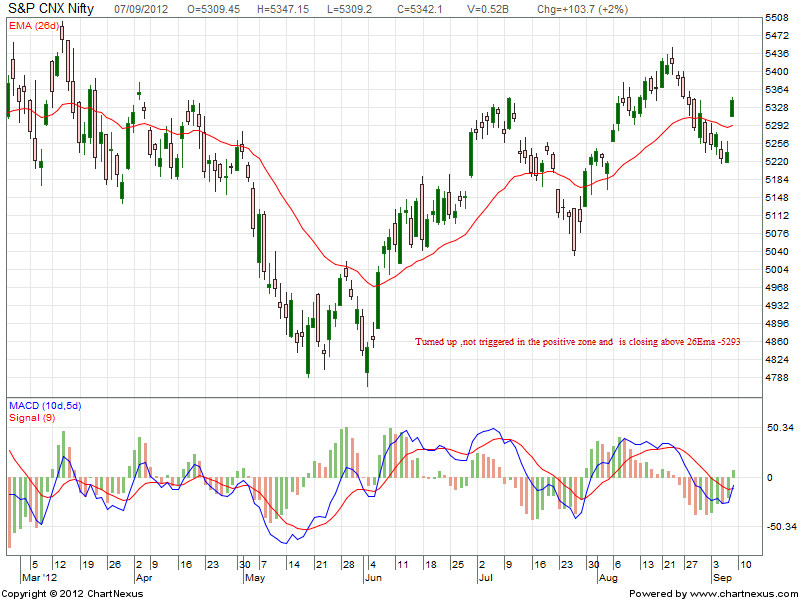
Task: Click the Mar '12 month label
Action: coord(39,578)
